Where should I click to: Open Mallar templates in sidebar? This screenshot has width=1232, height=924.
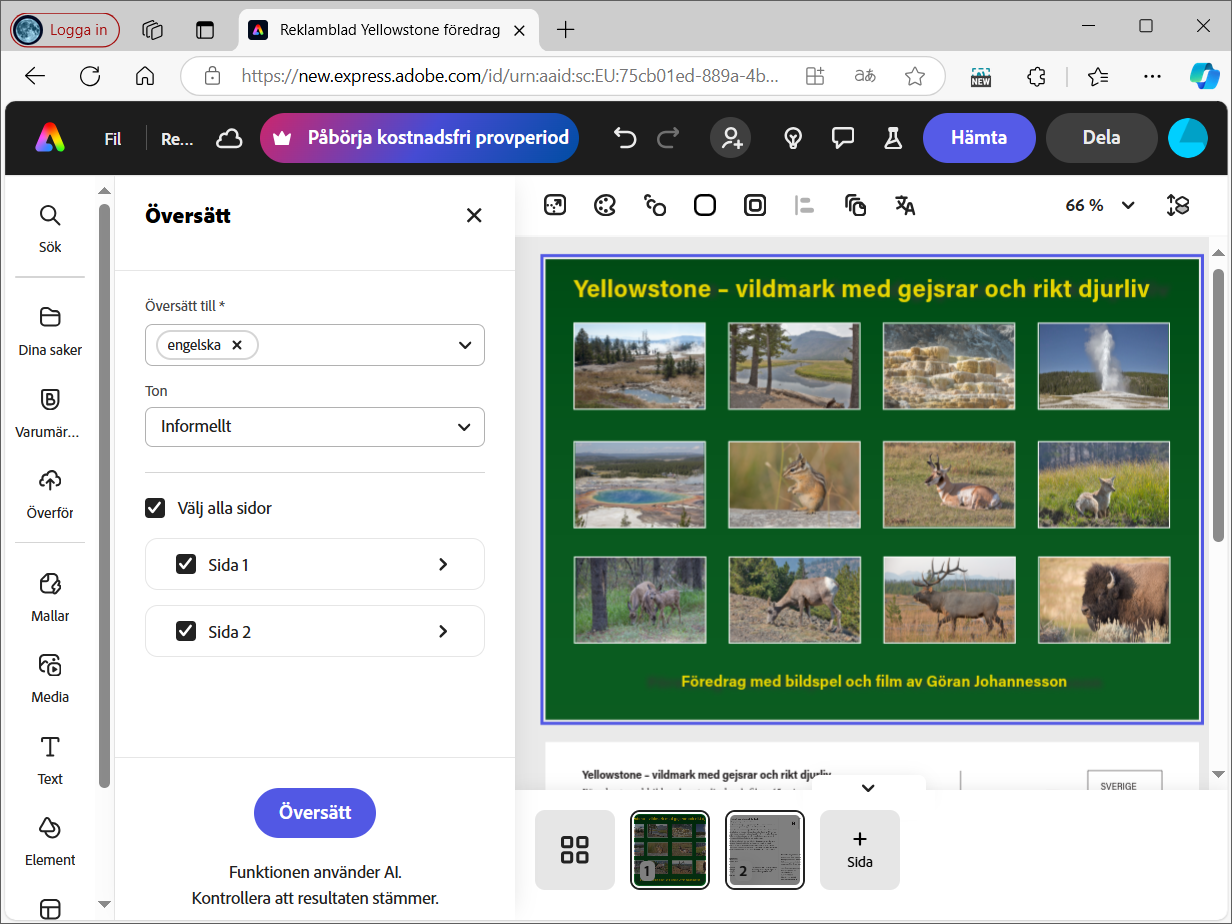pyautogui.click(x=50, y=597)
